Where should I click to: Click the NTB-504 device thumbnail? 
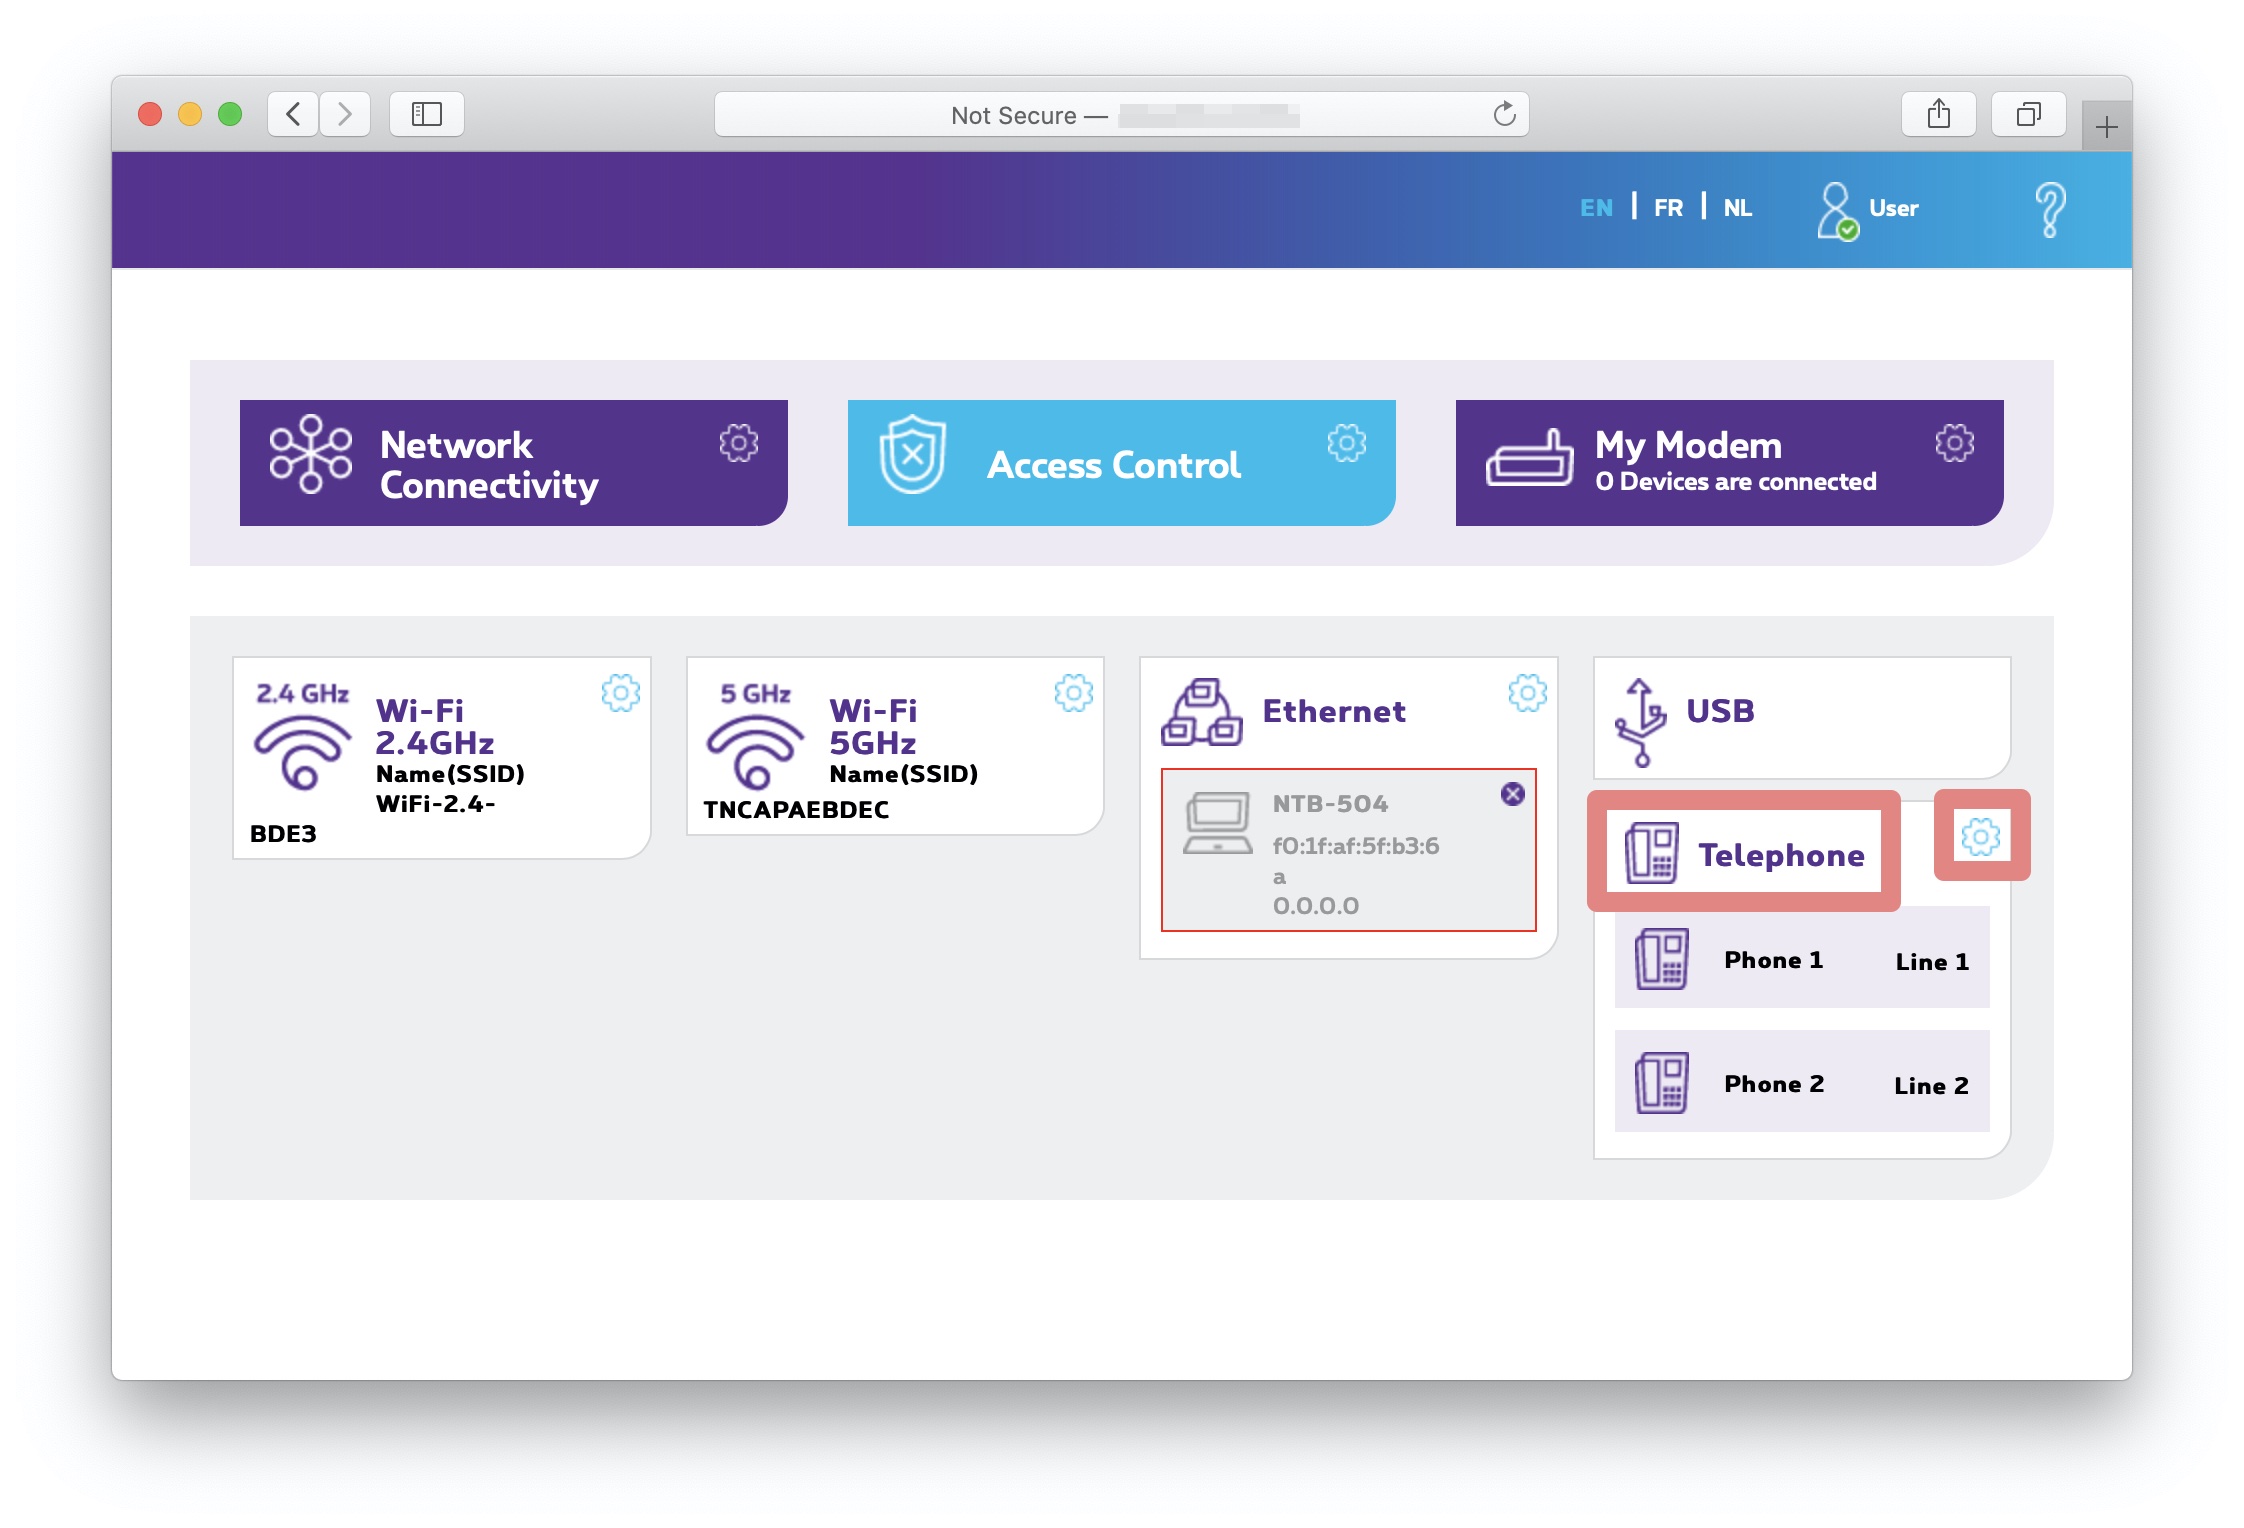coord(1347,848)
